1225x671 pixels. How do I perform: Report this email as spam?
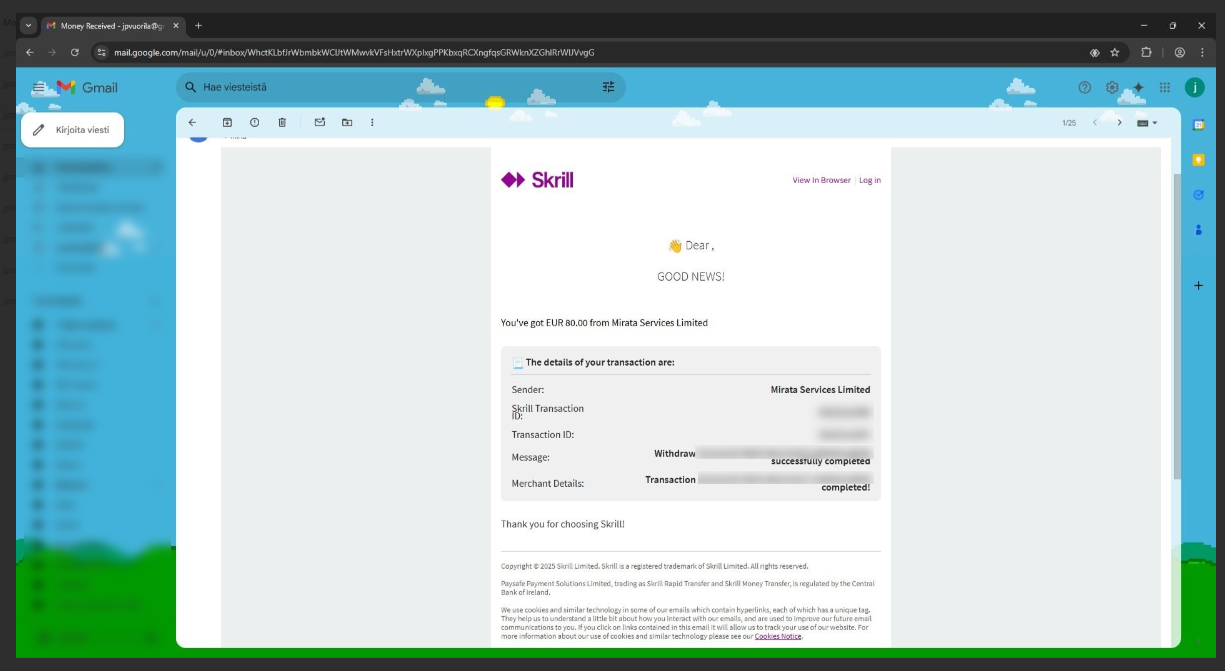254,123
